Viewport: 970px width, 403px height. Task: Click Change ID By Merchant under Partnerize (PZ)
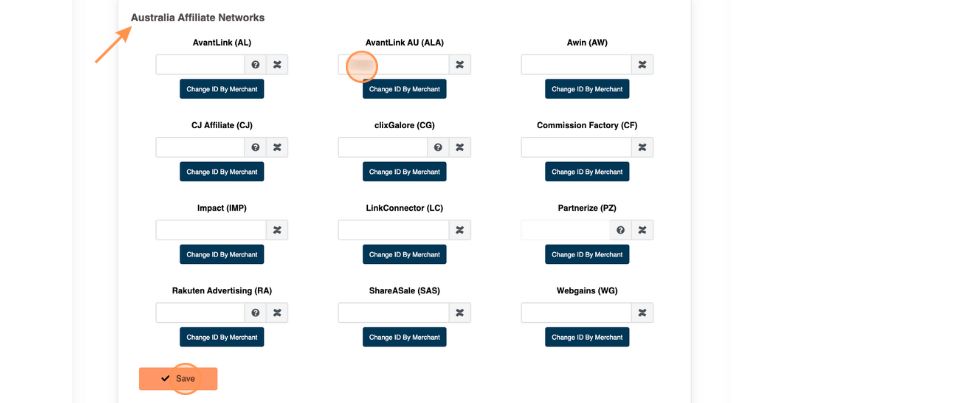click(587, 255)
